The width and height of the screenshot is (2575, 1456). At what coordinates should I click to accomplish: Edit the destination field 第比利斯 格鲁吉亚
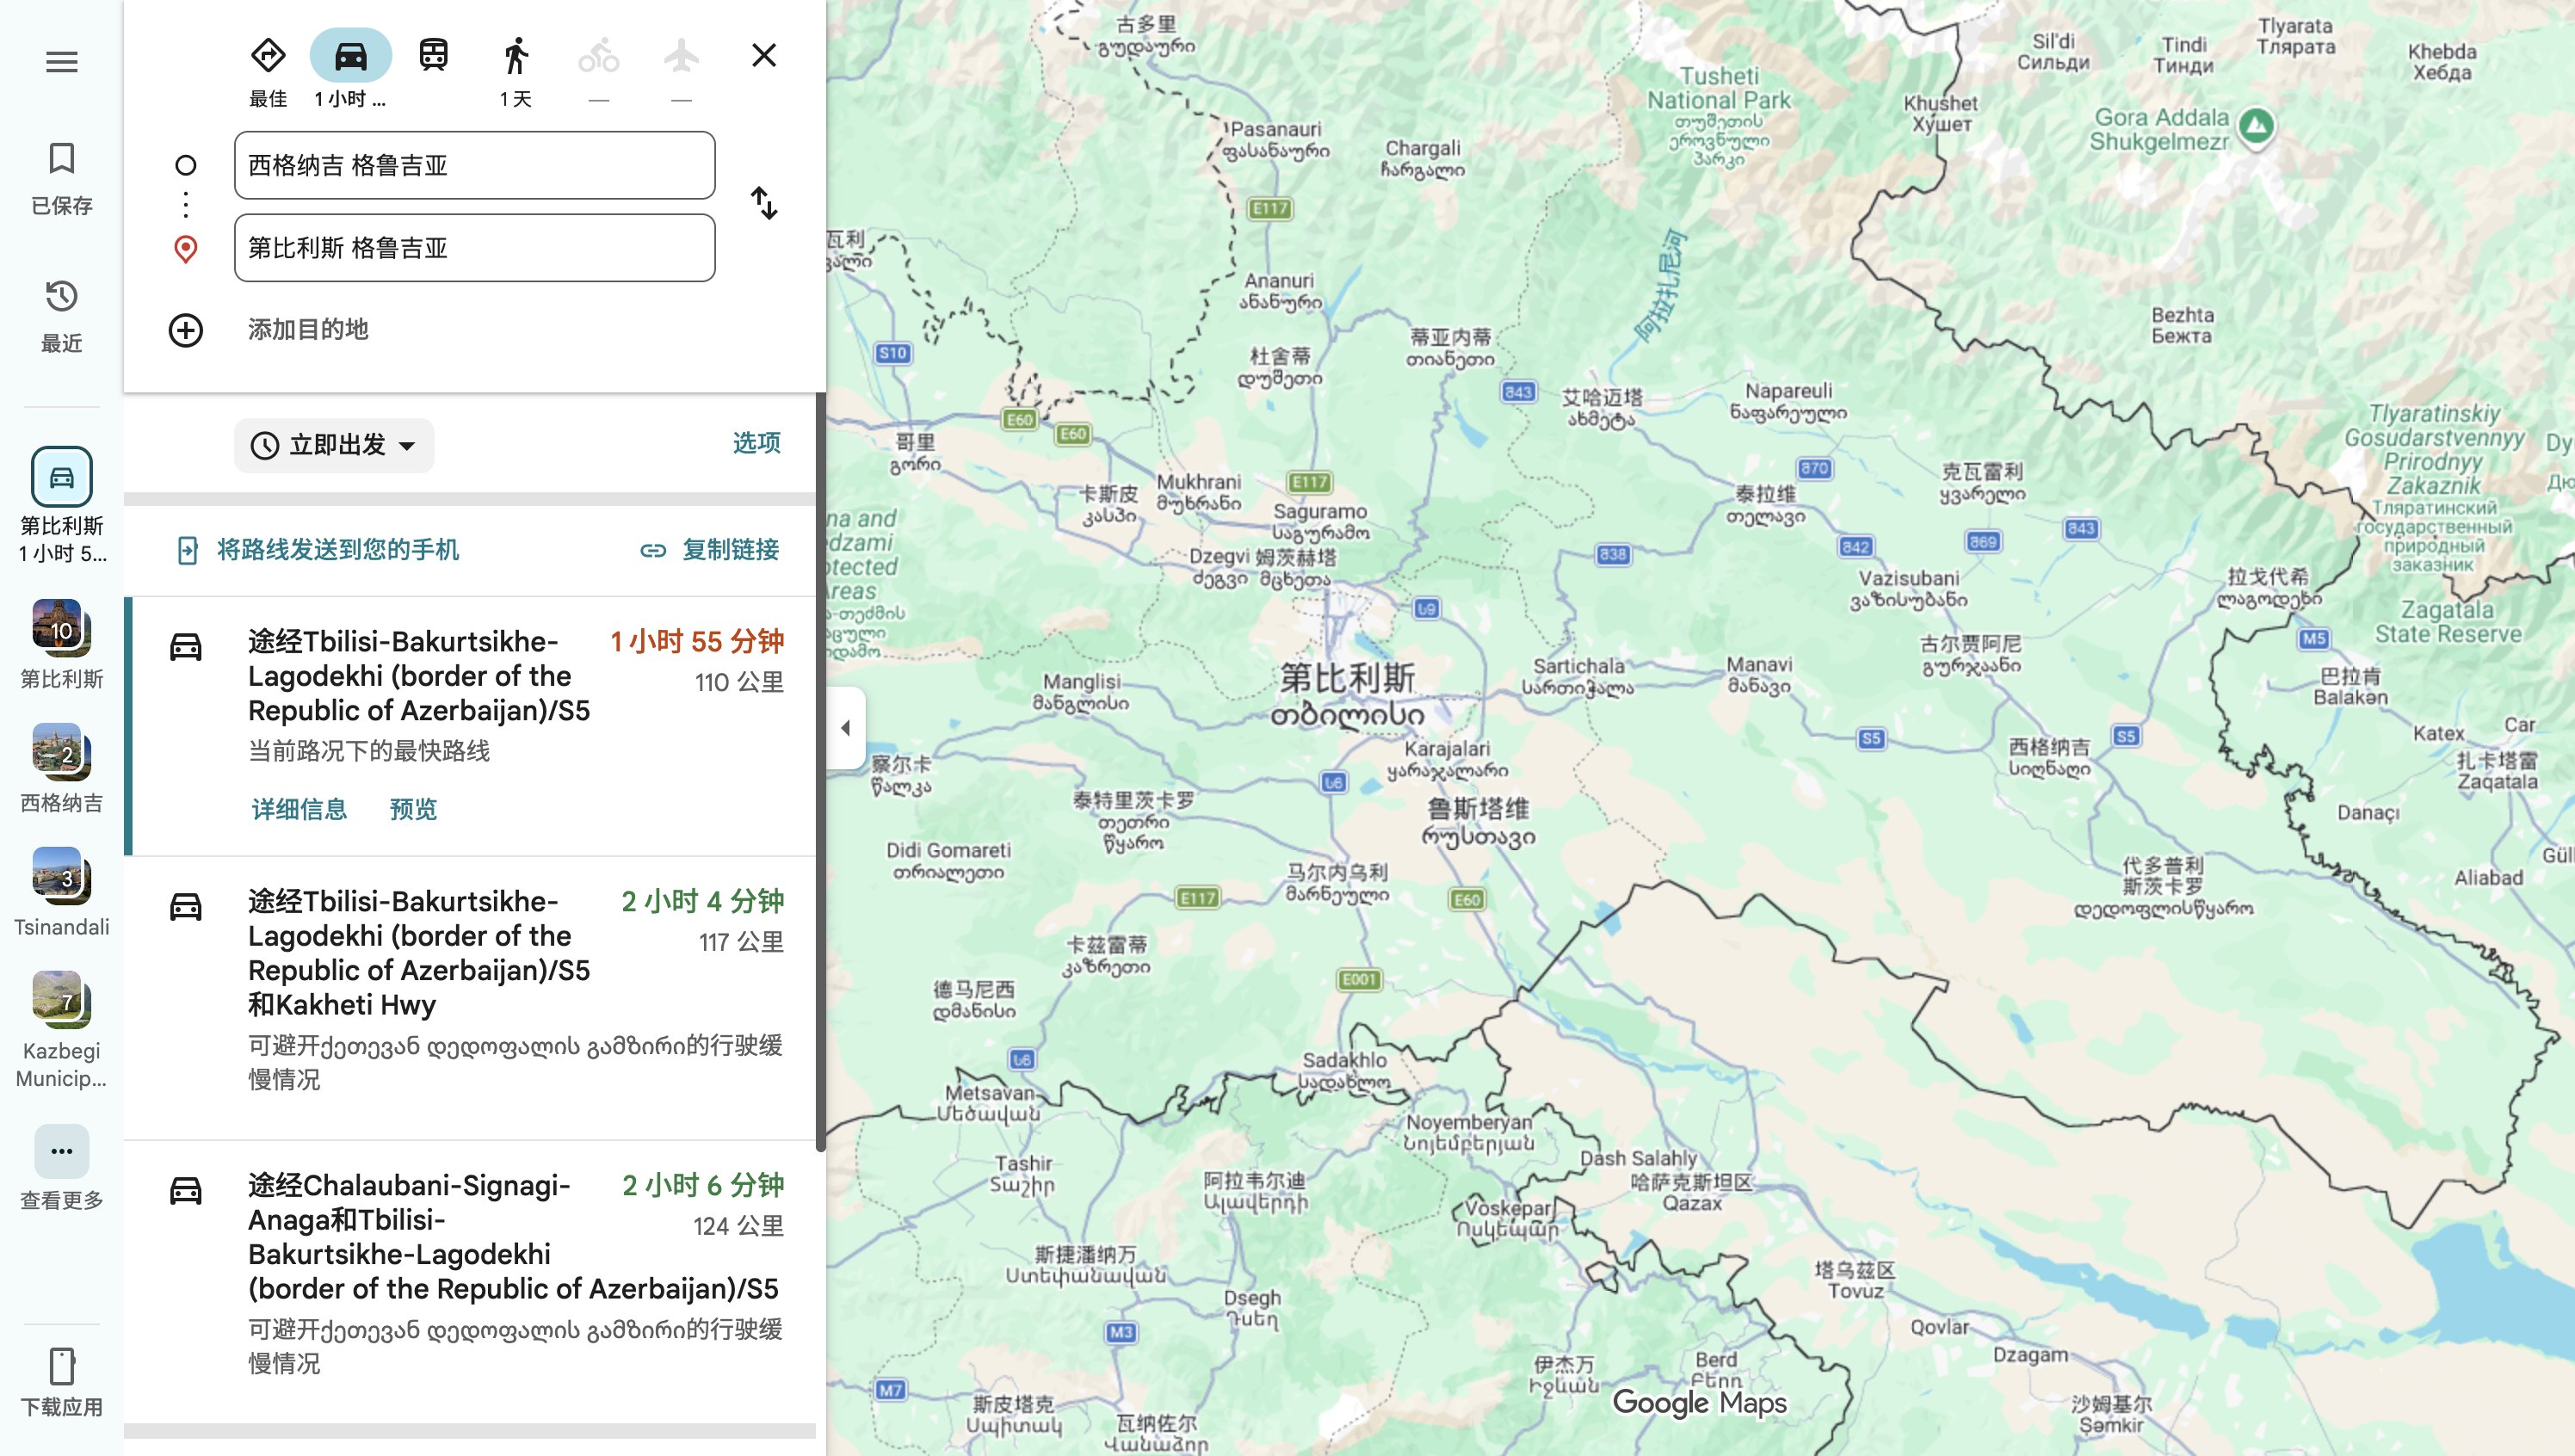[x=475, y=248]
